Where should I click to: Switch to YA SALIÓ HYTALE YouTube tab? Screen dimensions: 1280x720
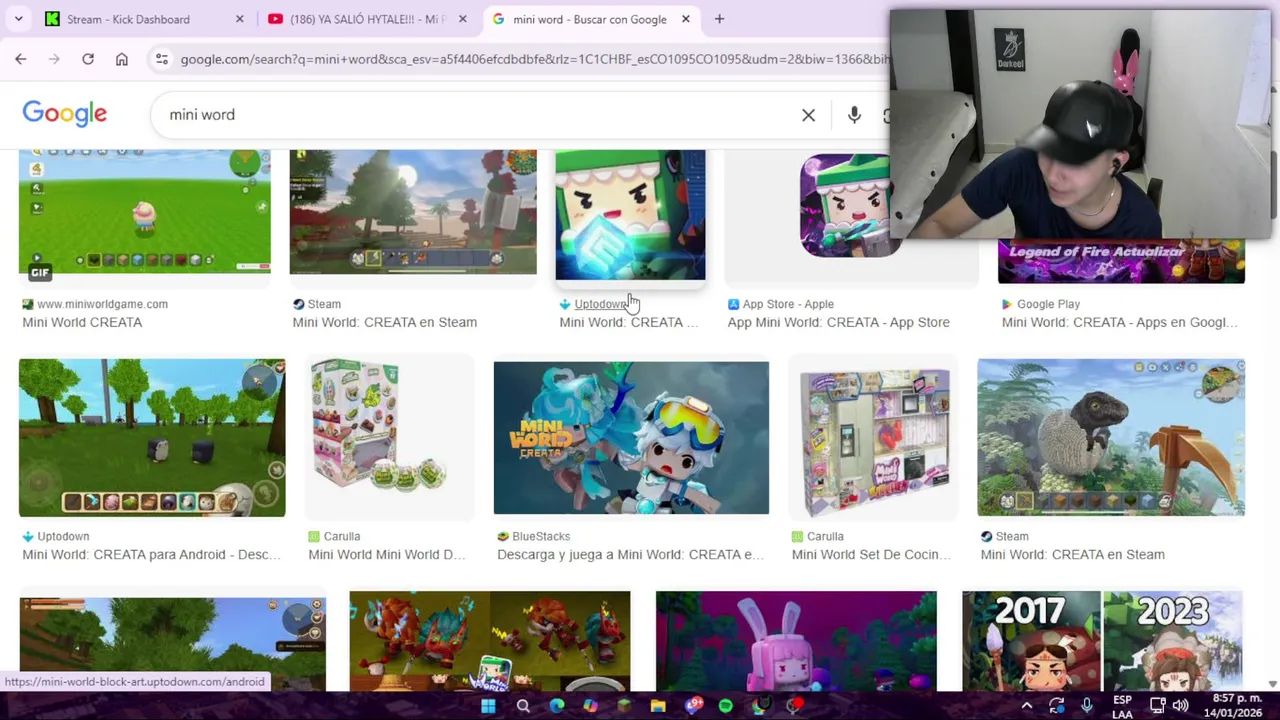coord(368,19)
